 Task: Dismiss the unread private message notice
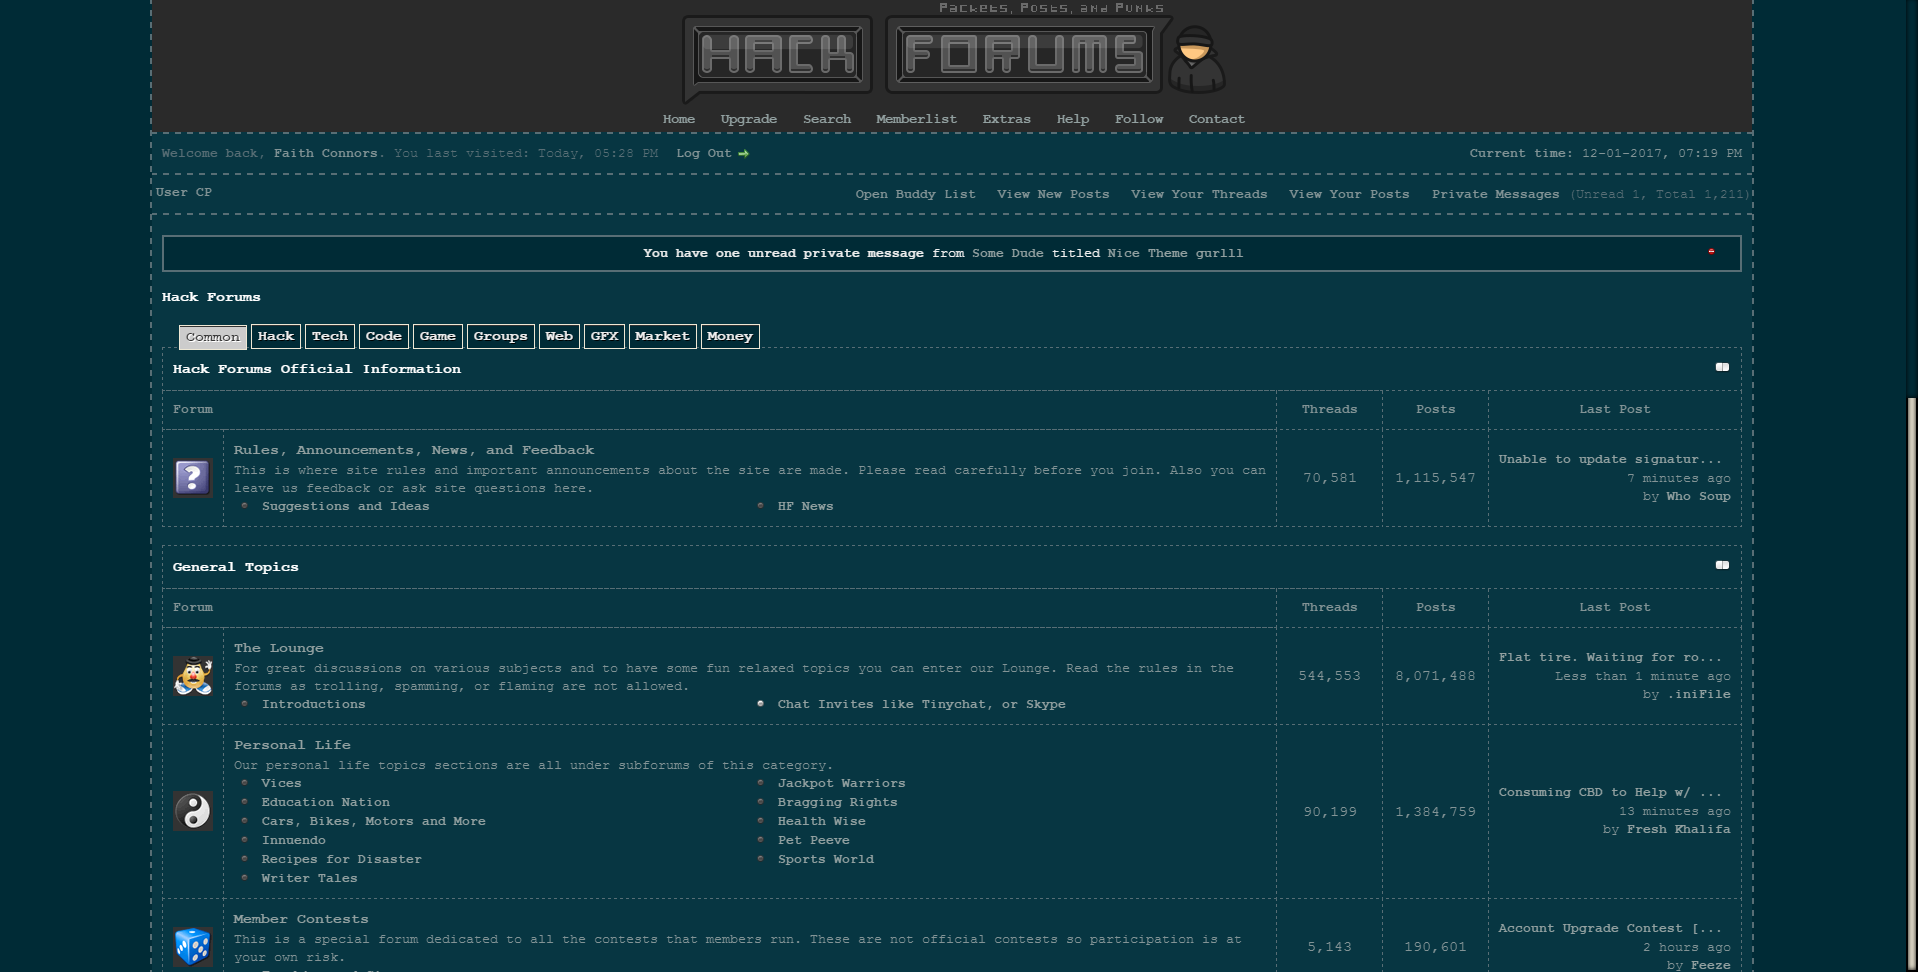(1711, 252)
